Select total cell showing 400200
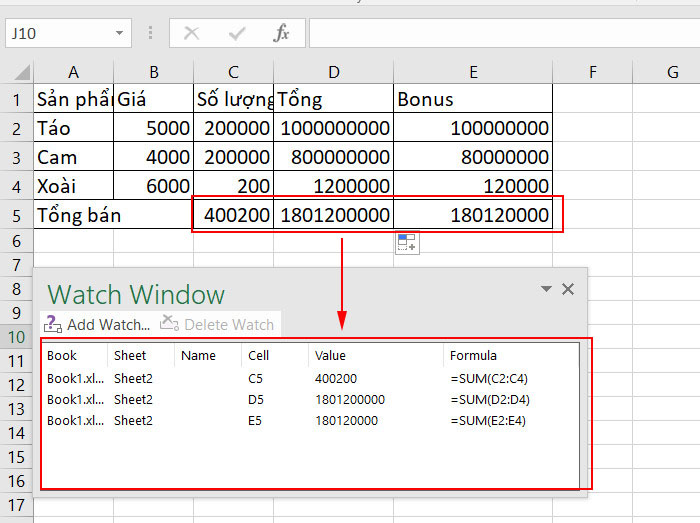Image resolution: width=700 pixels, height=523 pixels. [x=233, y=215]
